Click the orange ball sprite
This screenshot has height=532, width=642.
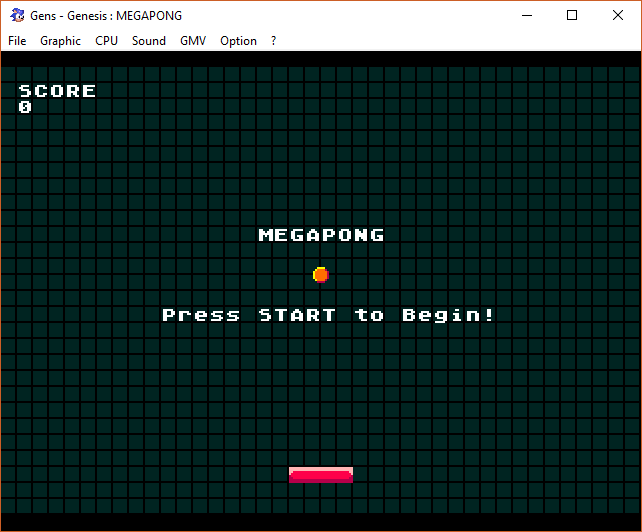pyautogui.click(x=321, y=275)
